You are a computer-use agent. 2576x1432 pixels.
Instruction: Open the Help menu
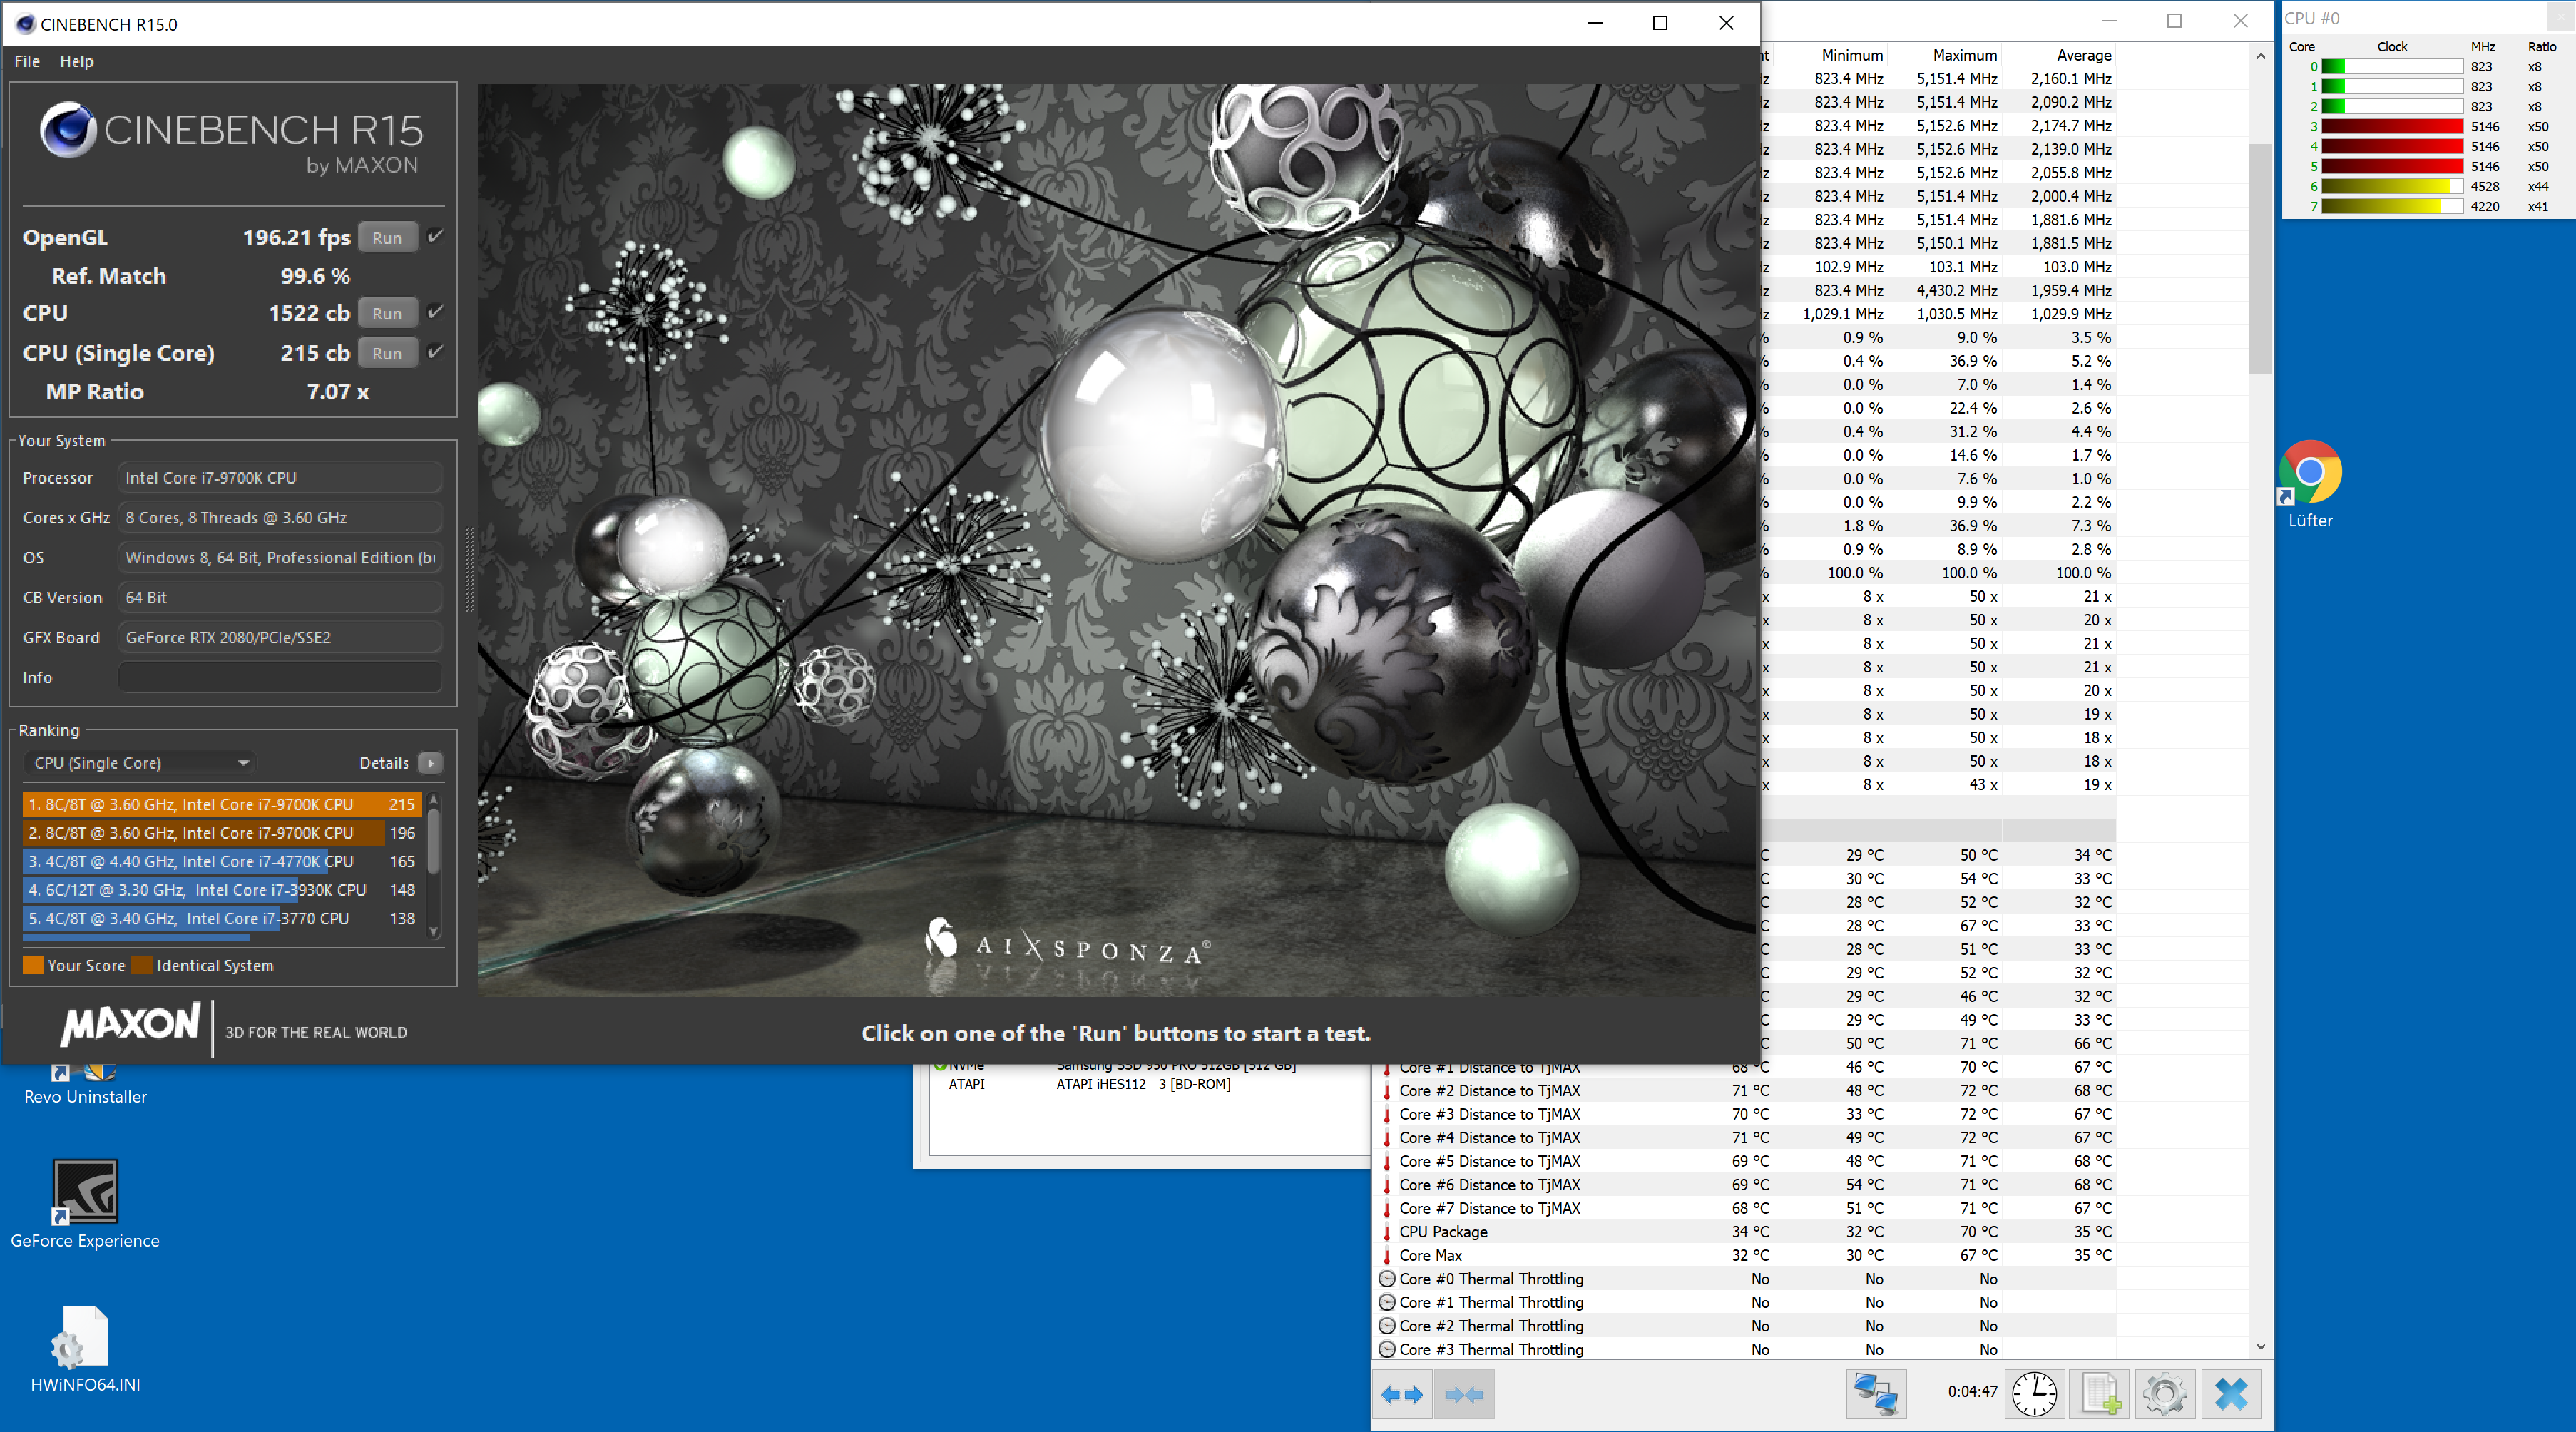[76, 61]
